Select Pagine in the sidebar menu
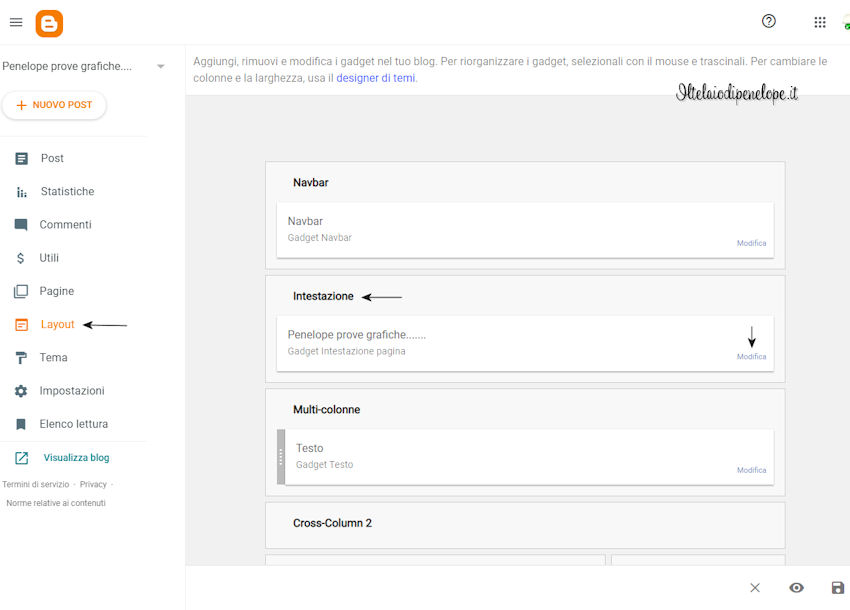Image resolution: width=850 pixels, height=610 pixels. click(x=56, y=291)
